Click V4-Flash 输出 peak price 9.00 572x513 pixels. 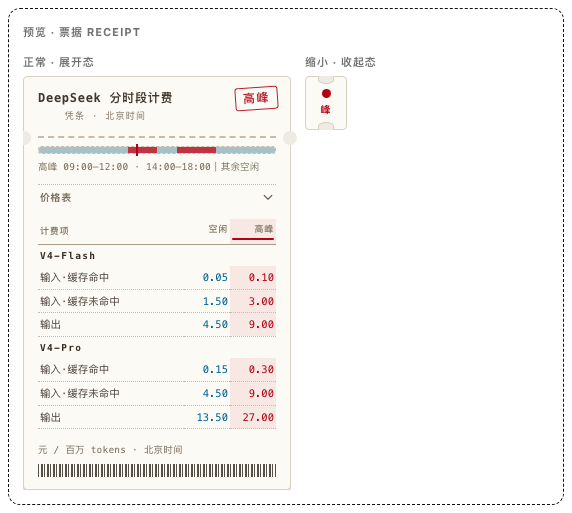click(261, 324)
